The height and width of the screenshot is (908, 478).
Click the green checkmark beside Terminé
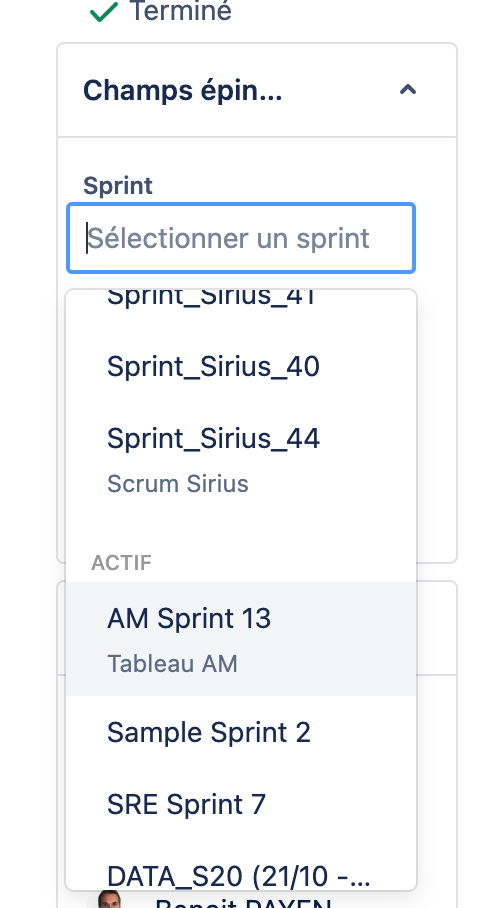pos(104,12)
